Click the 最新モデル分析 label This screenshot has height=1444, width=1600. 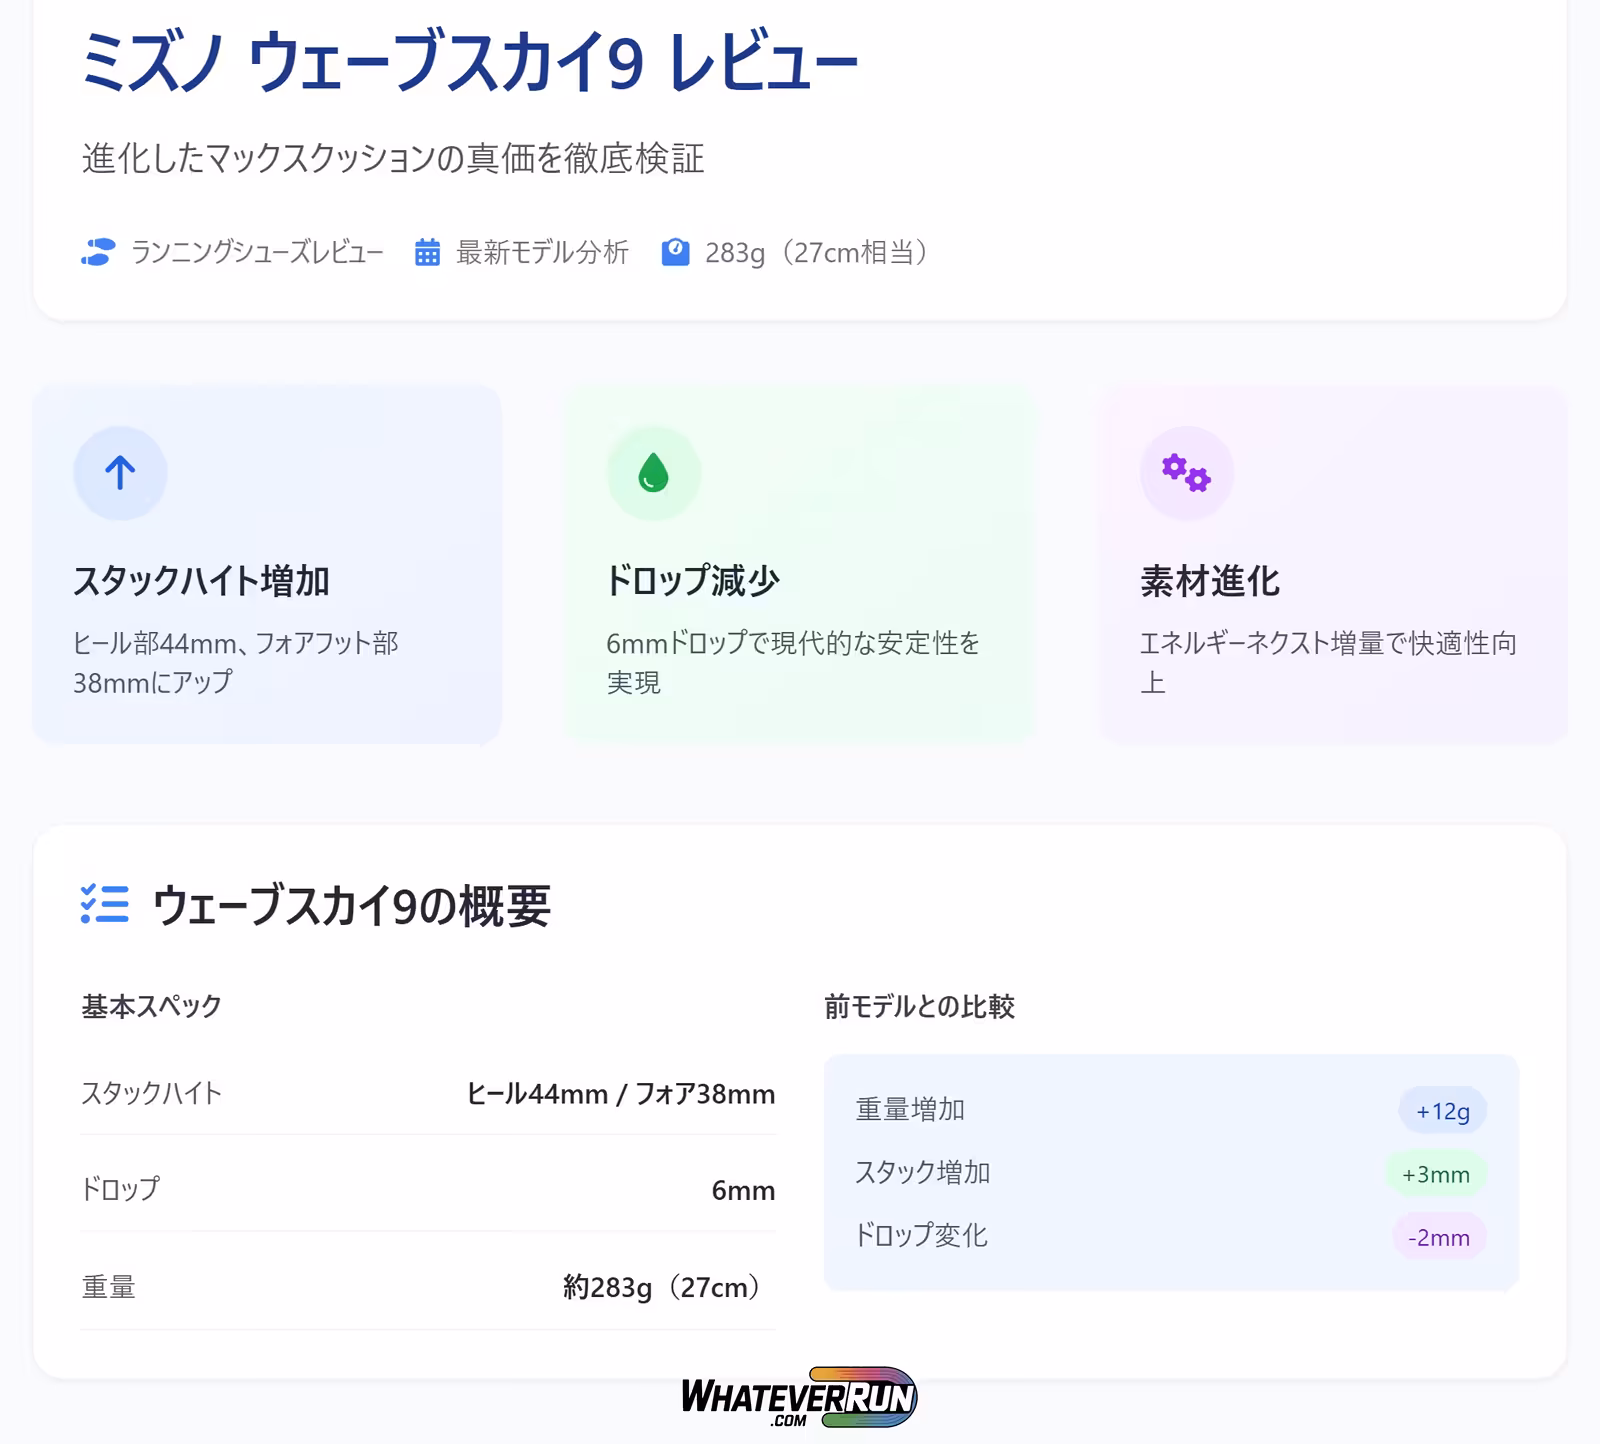[x=542, y=252]
